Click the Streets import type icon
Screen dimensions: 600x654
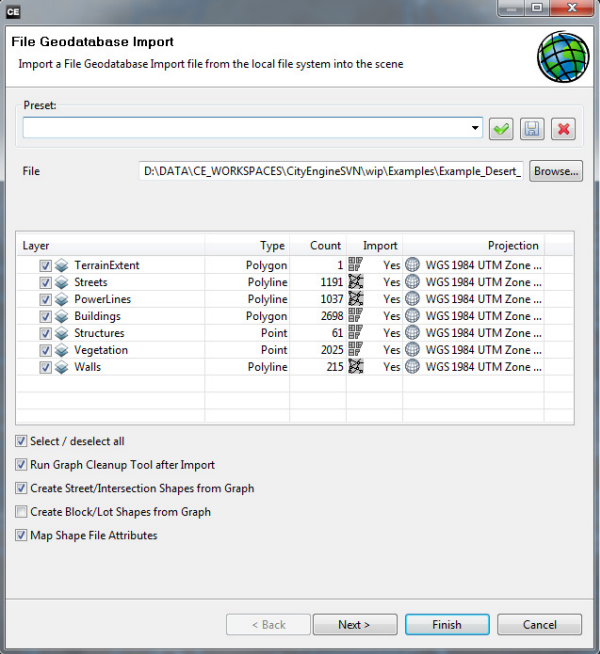pos(355,282)
